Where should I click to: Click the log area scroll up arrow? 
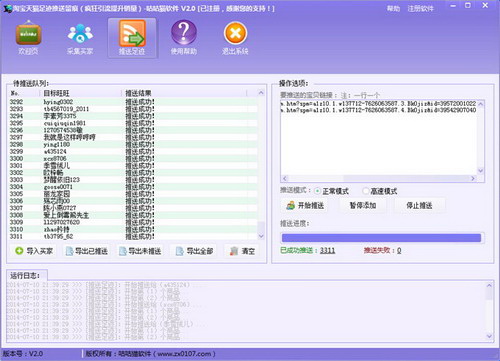pyautogui.click(x=489, y=285)
